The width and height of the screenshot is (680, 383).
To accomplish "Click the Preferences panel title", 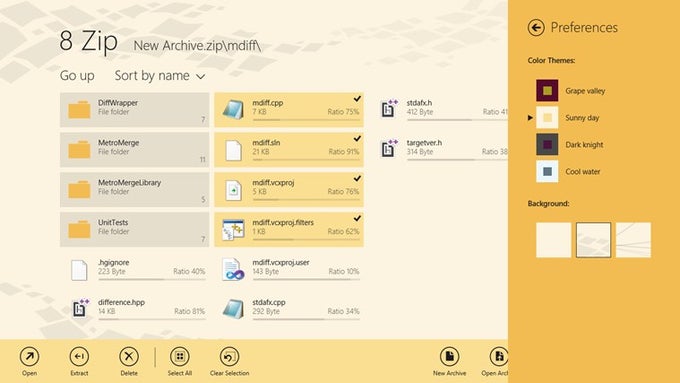I will point(584,28).
